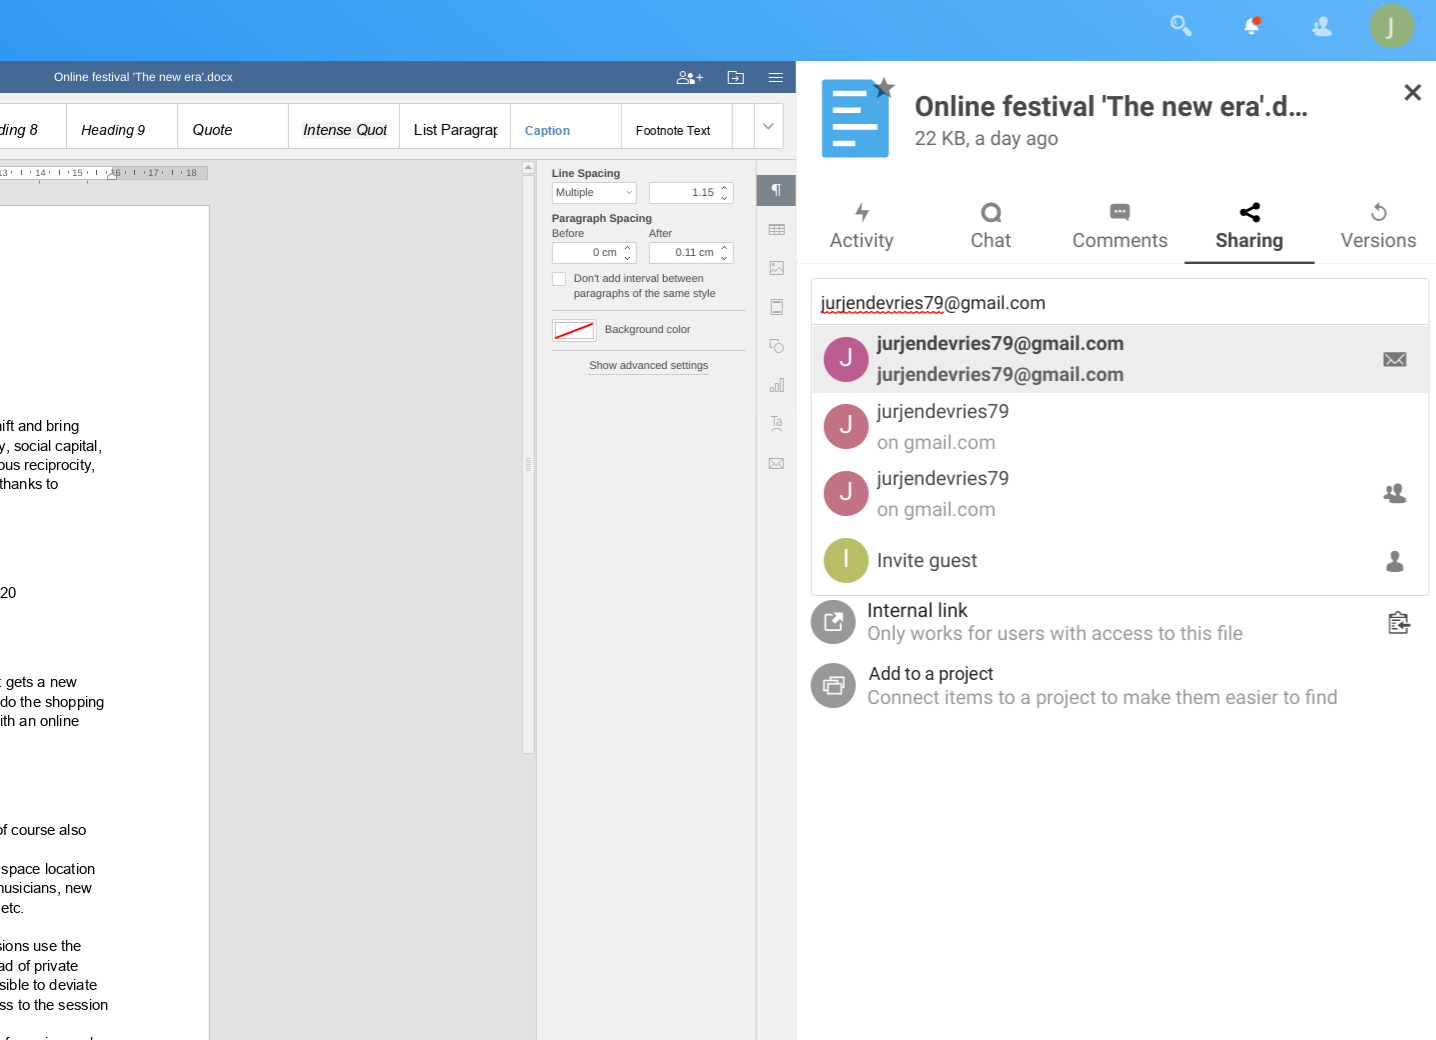Open the editor hamburger menu

coord(775,77)
